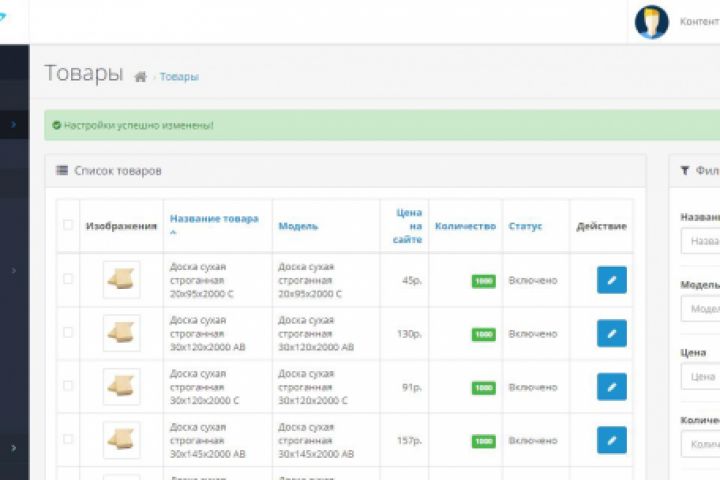
Task: Click the Список товаров list icon
Action: (62, 170)
